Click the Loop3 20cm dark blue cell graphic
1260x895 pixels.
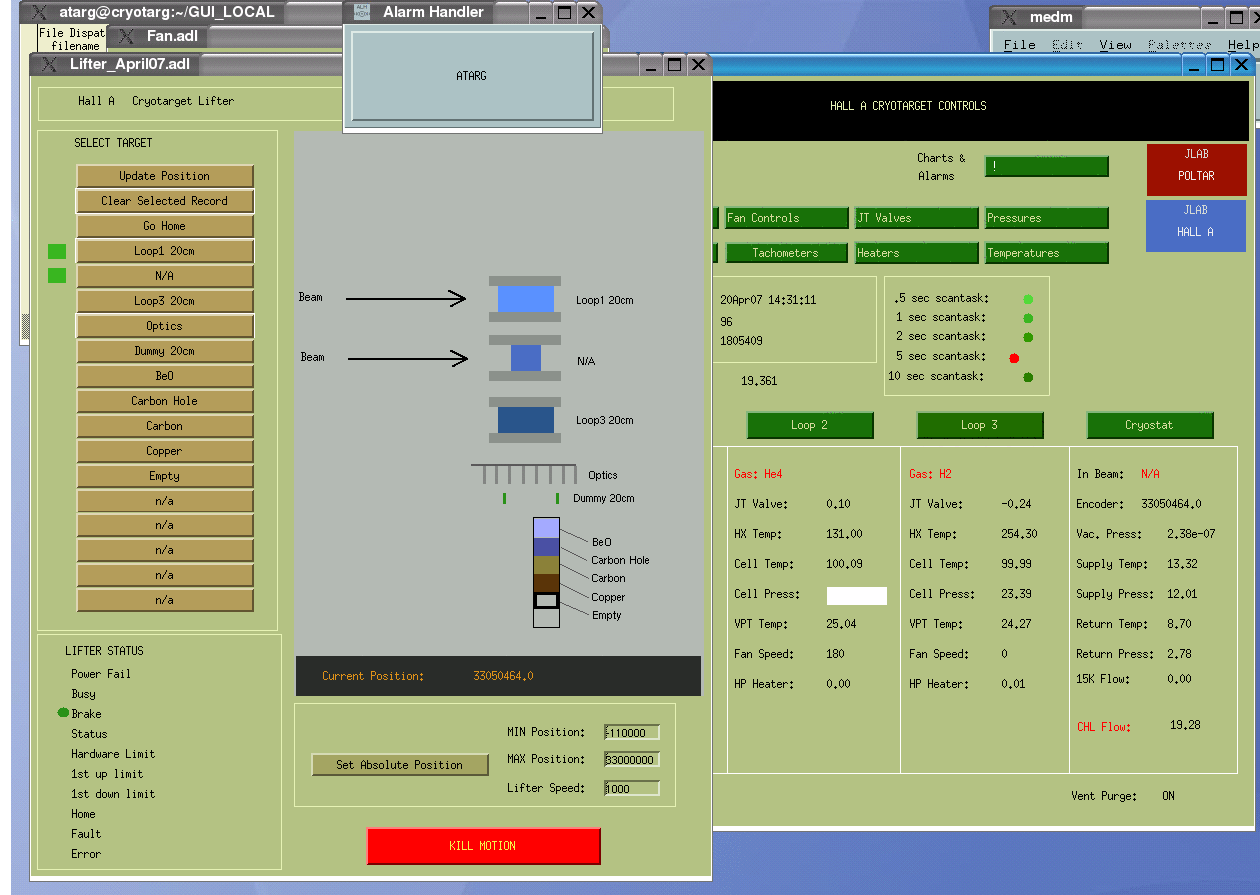[526, 420]
